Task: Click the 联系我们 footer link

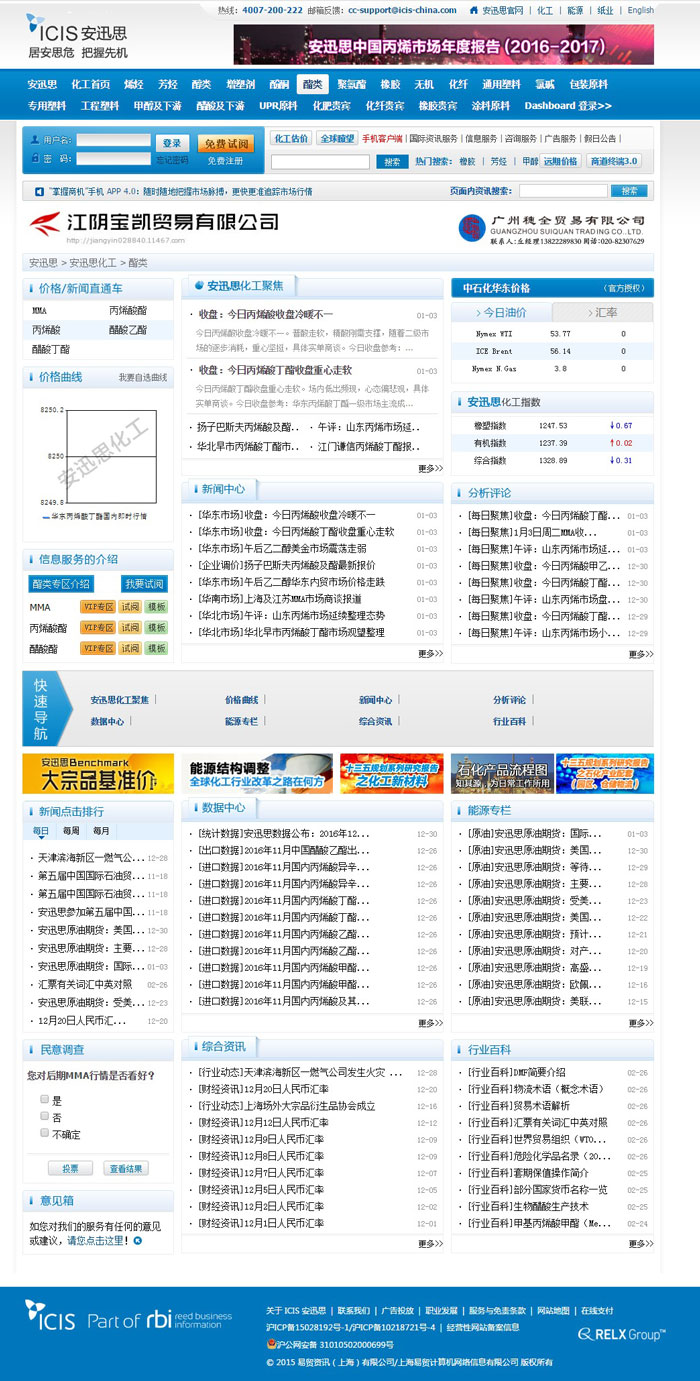Action: point(353,1310)
